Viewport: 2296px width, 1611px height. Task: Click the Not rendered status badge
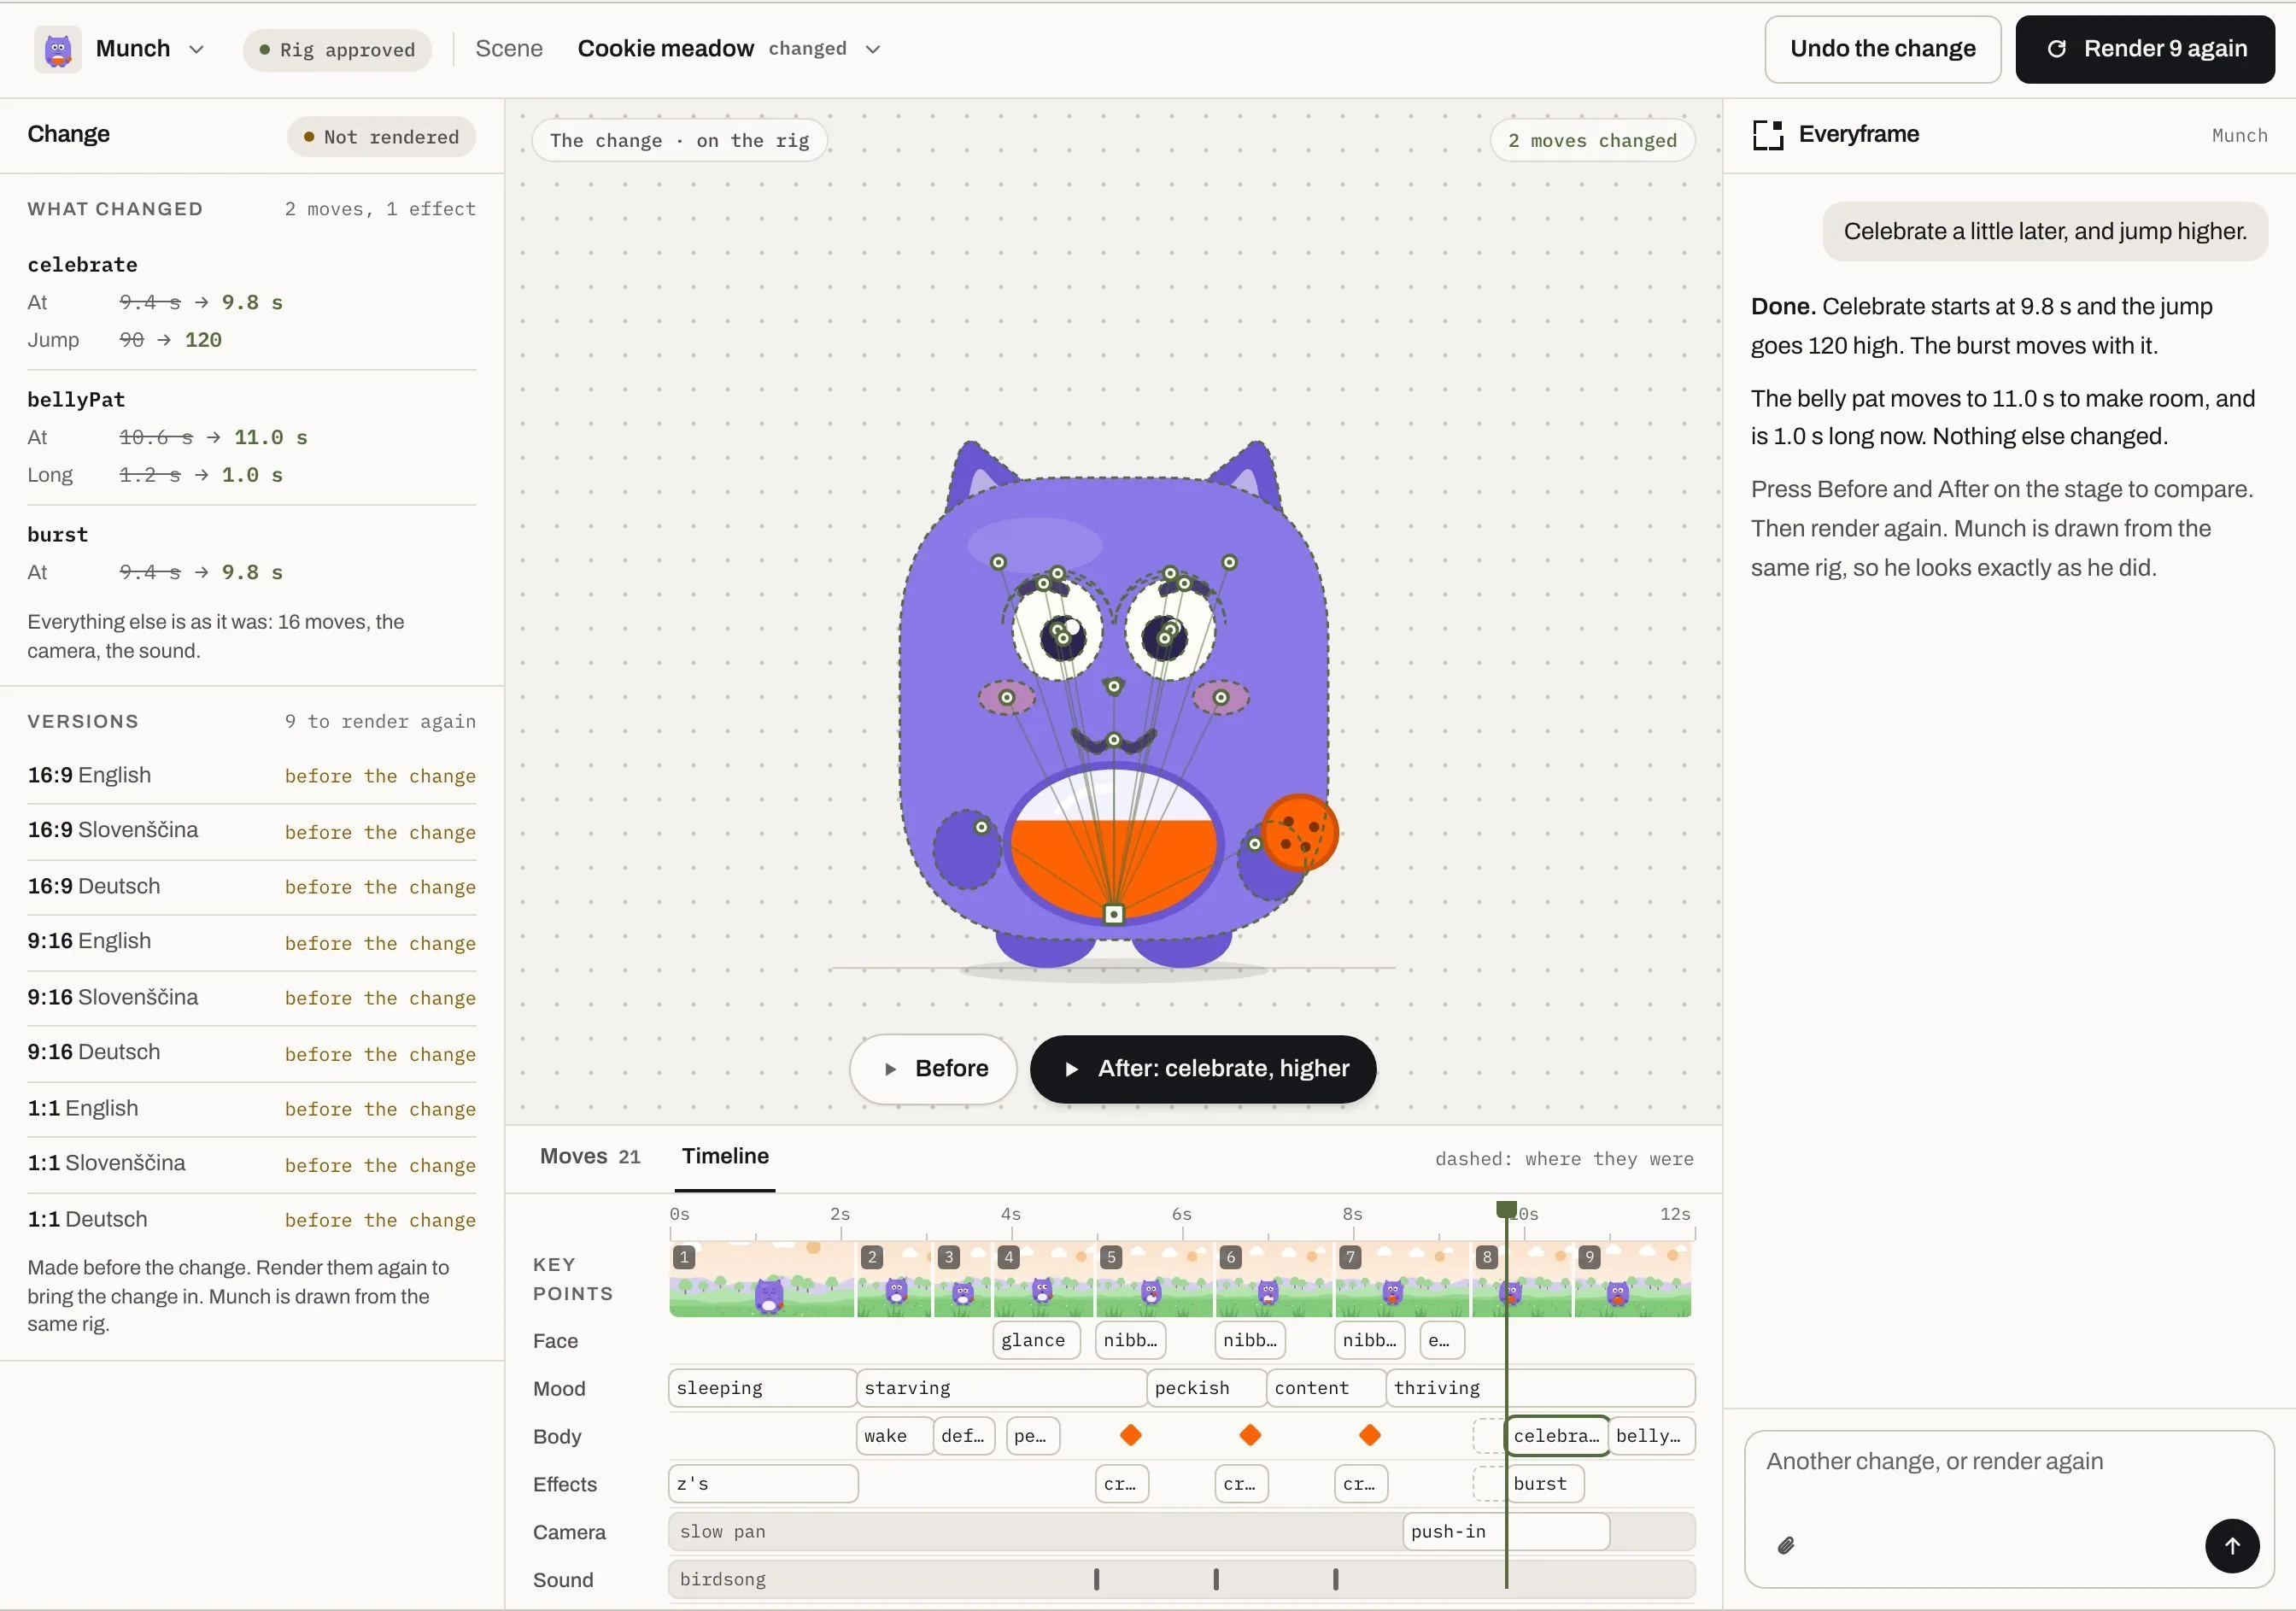coord(381,137)
